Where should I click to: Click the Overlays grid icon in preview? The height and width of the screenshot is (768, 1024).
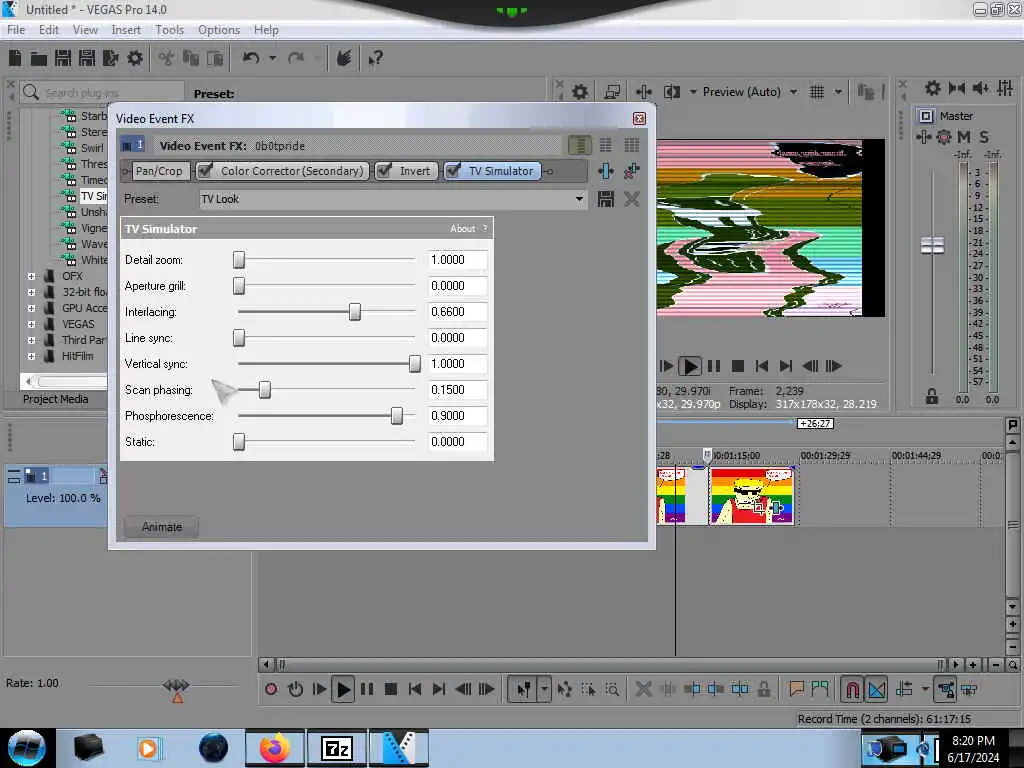(x=816, y=92)
